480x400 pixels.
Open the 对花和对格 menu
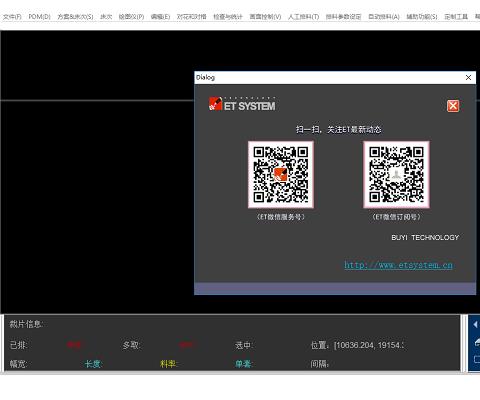click(192, 17)
